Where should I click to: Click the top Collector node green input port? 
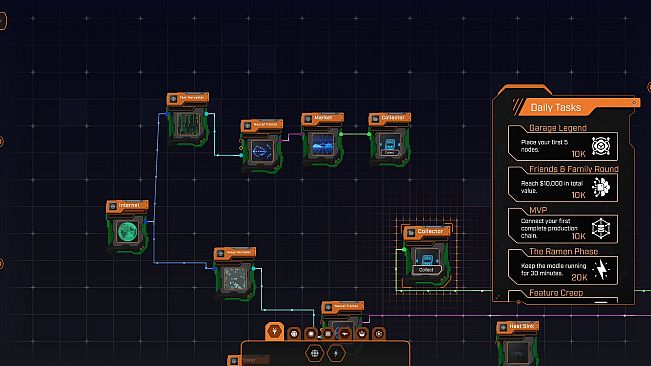369,134
